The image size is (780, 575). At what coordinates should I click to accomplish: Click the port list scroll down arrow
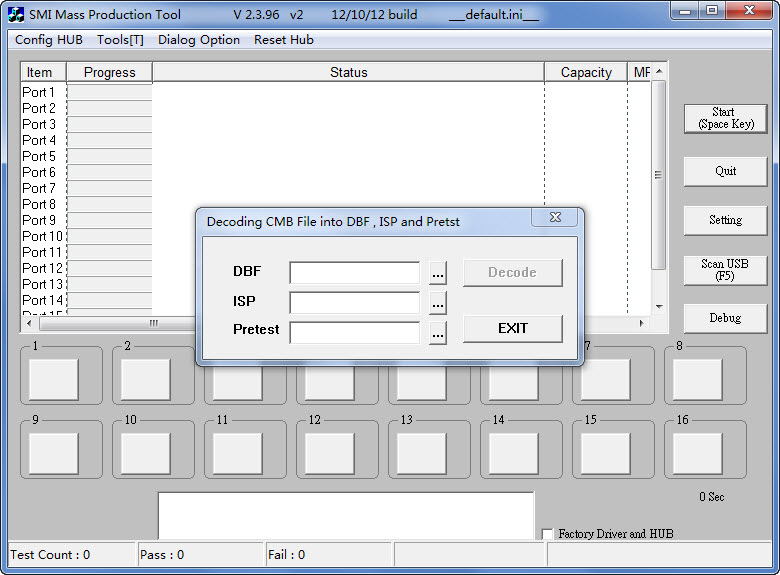pyautogui.click(x=659, y=307)
